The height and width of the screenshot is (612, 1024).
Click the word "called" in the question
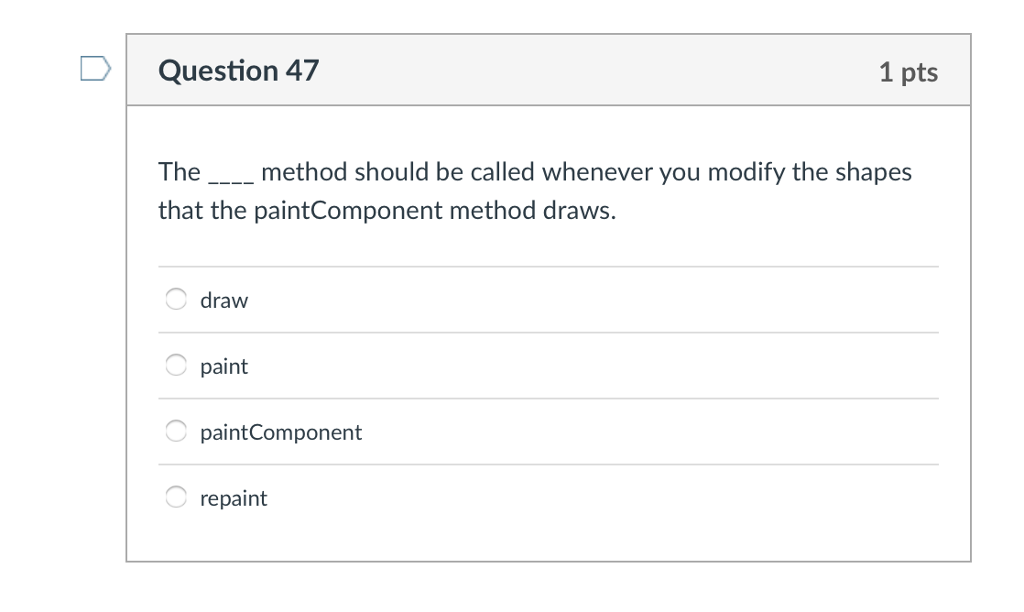coord(503,172)
